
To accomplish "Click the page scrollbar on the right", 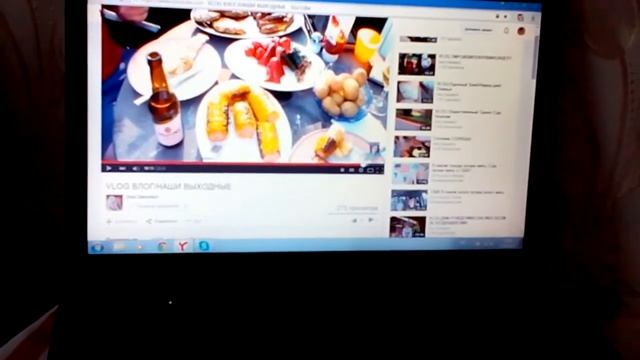I will pos(535,57).
